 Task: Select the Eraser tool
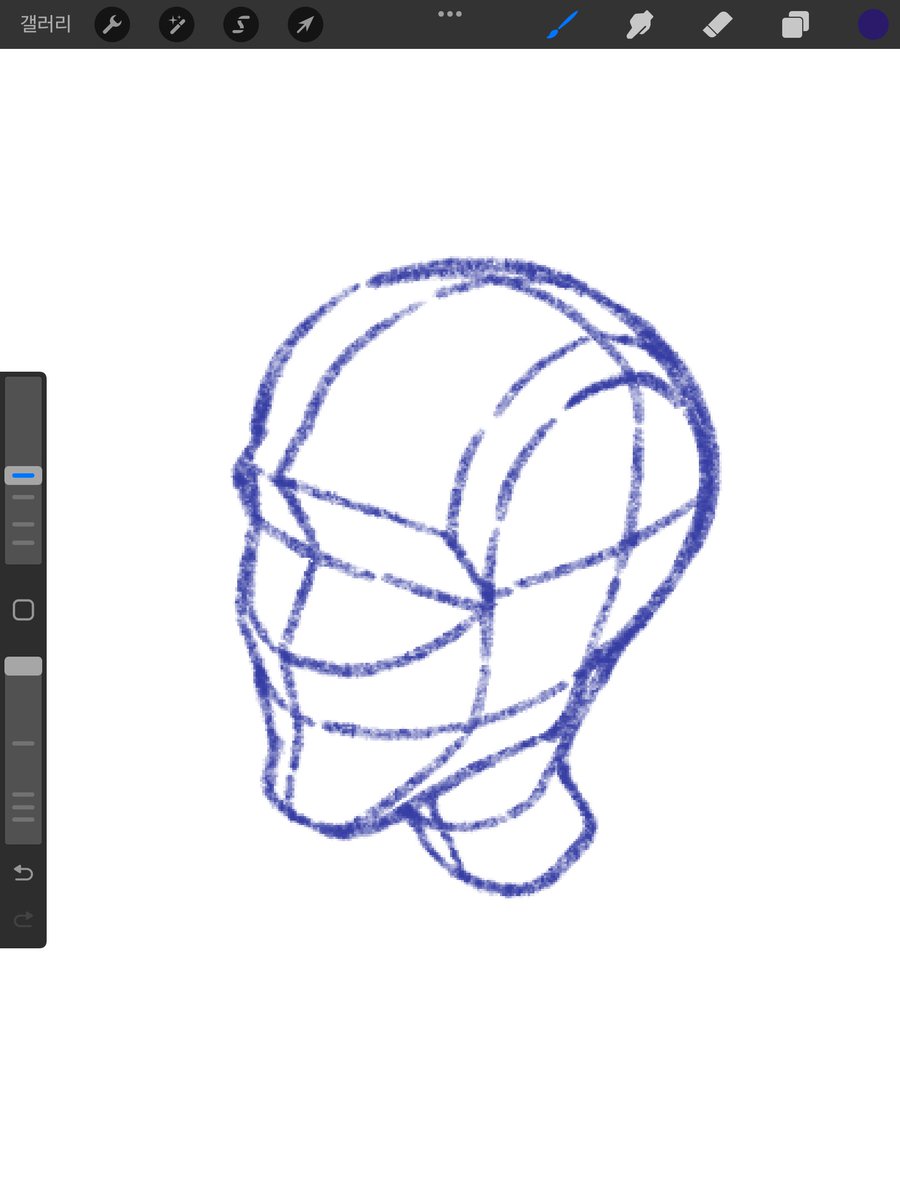point(718,24)
